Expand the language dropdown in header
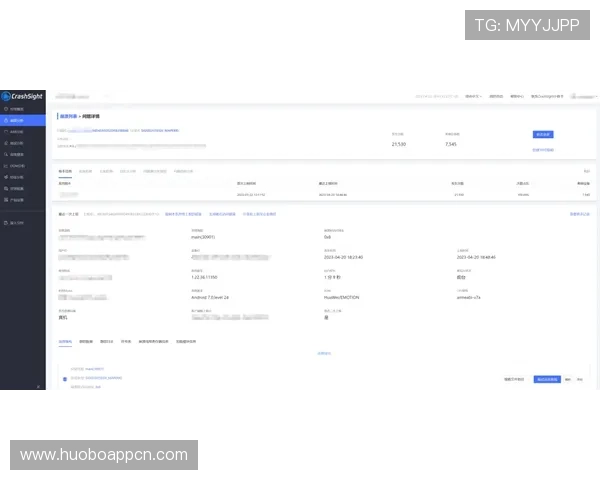 pos(474,96)
